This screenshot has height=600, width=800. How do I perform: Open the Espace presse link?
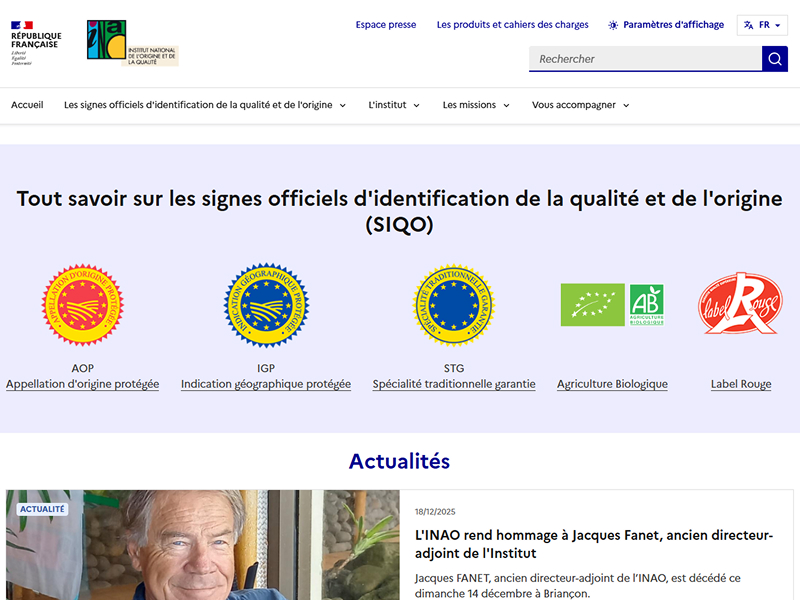[x=386, y=24]
